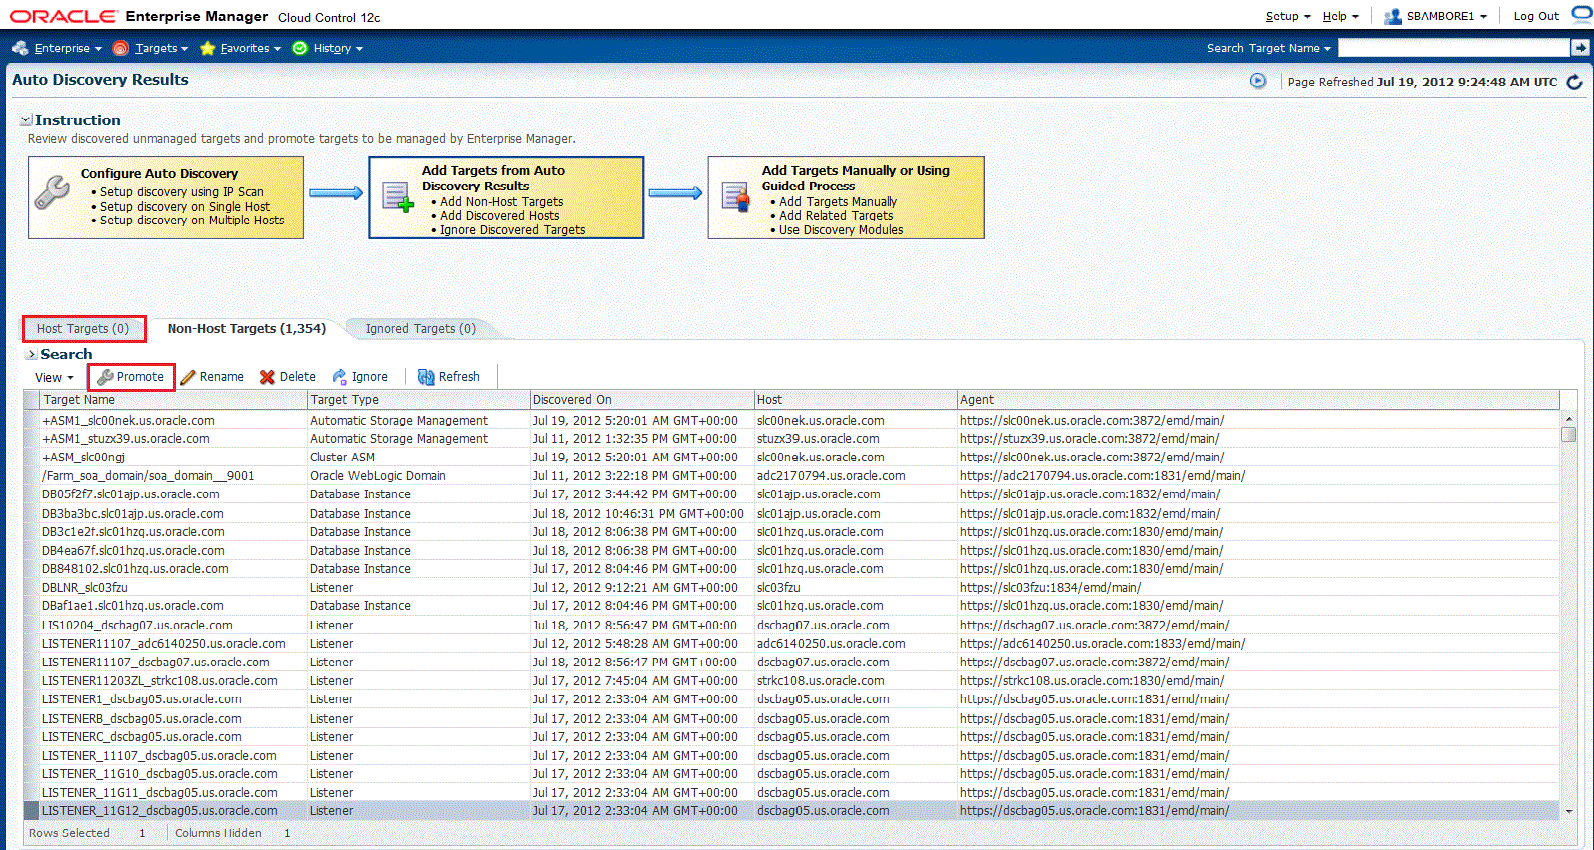Viewport: 1594px width, 850px height.
Task: Click the Rename toolbar button
Action: 212,377
